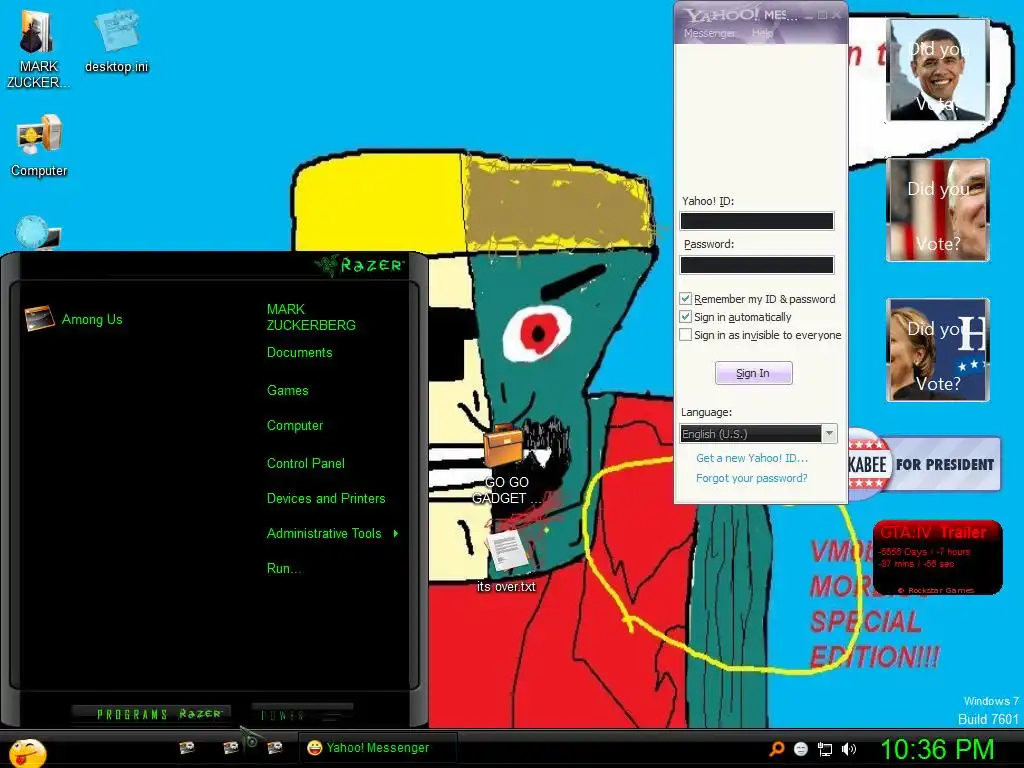The image size is (1024, 768).
Task: Click the Sign In button
Action: click(x=754, y=373)
